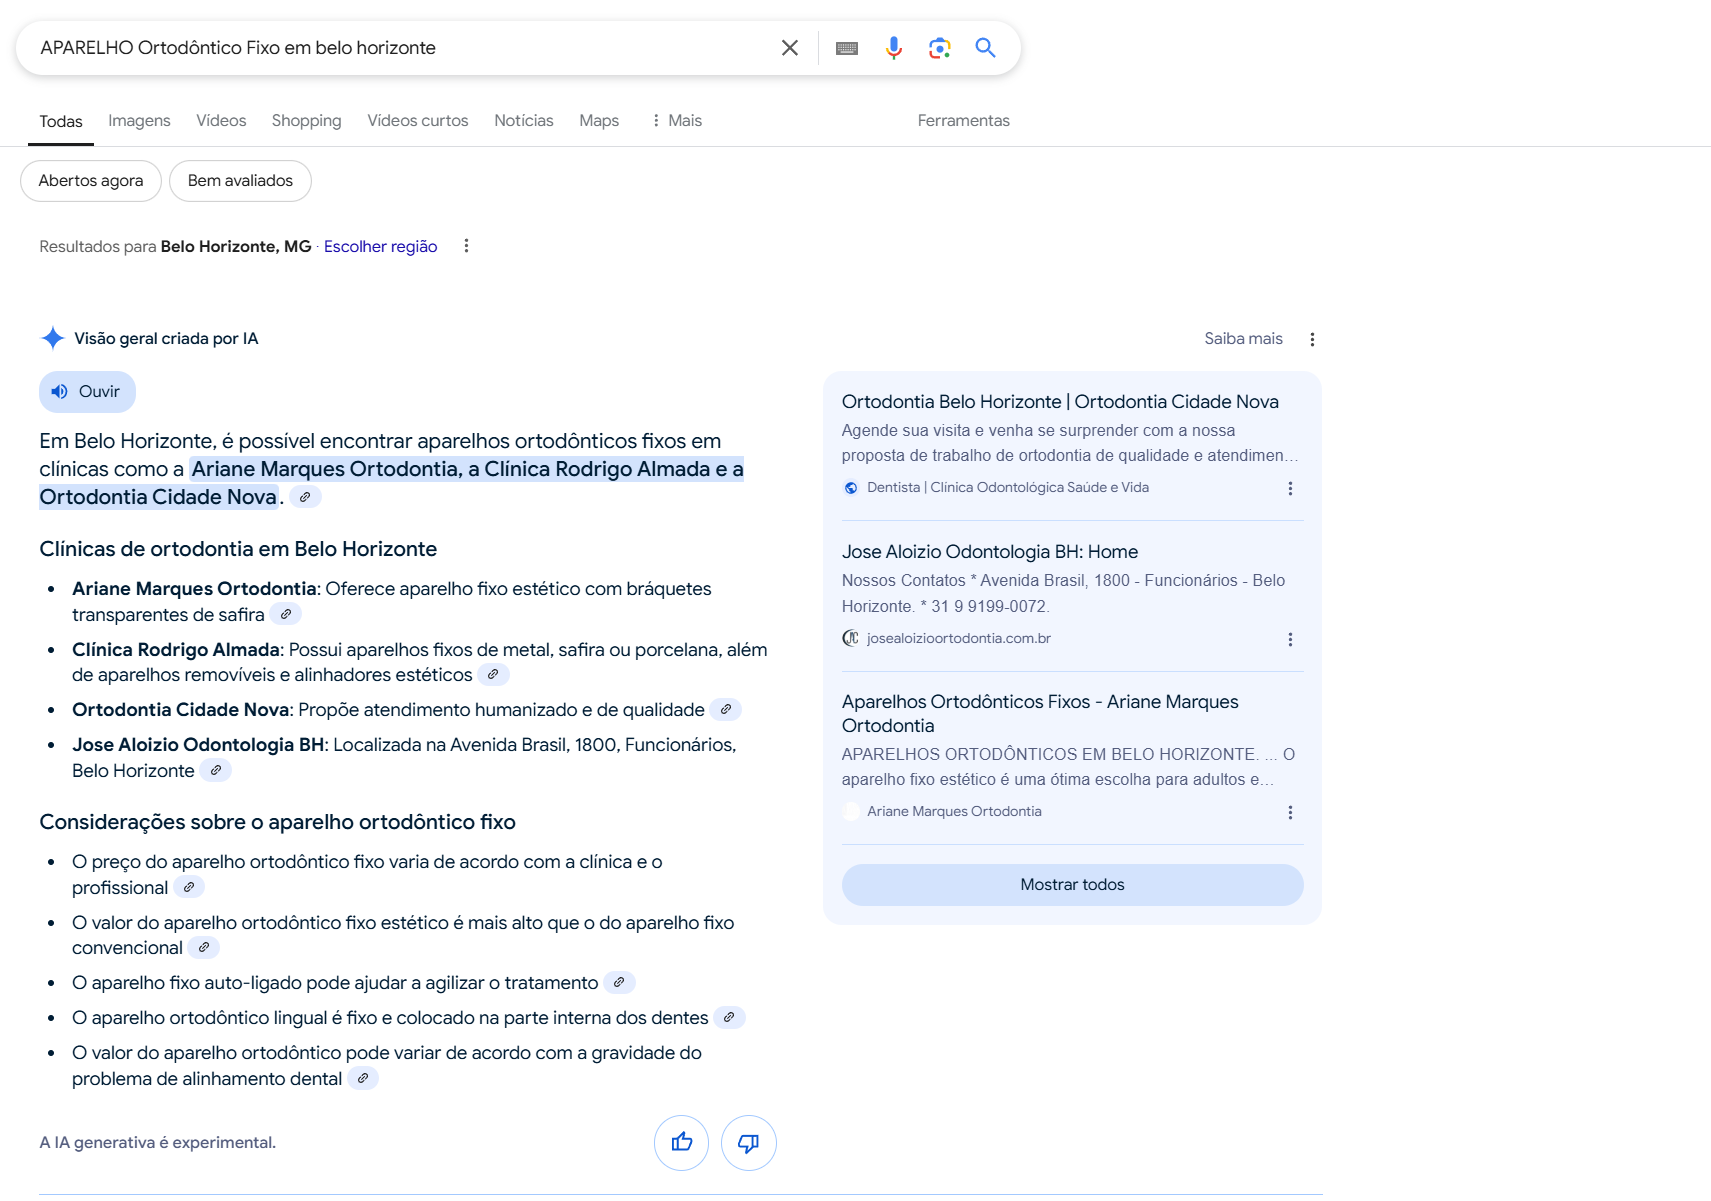The image size is (1711, 1201).
Task: Open source link icon for Clínica Rodrigo Almada bullet
Action: pos(493,674)
